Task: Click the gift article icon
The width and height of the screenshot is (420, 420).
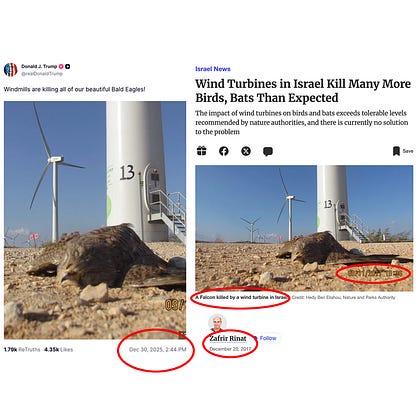Action: [202, 151]
